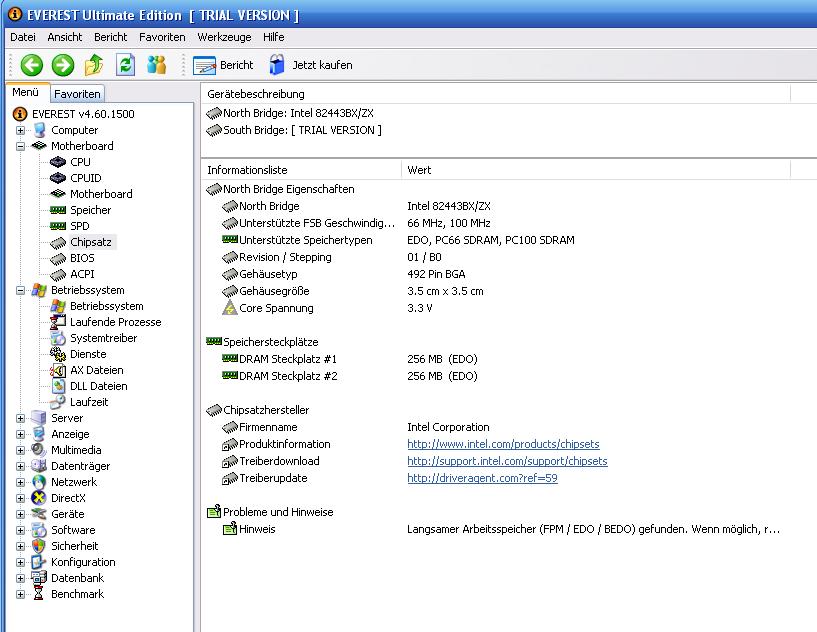
Task: Click the Multimedia icon
Action: [x=39, y=450]
